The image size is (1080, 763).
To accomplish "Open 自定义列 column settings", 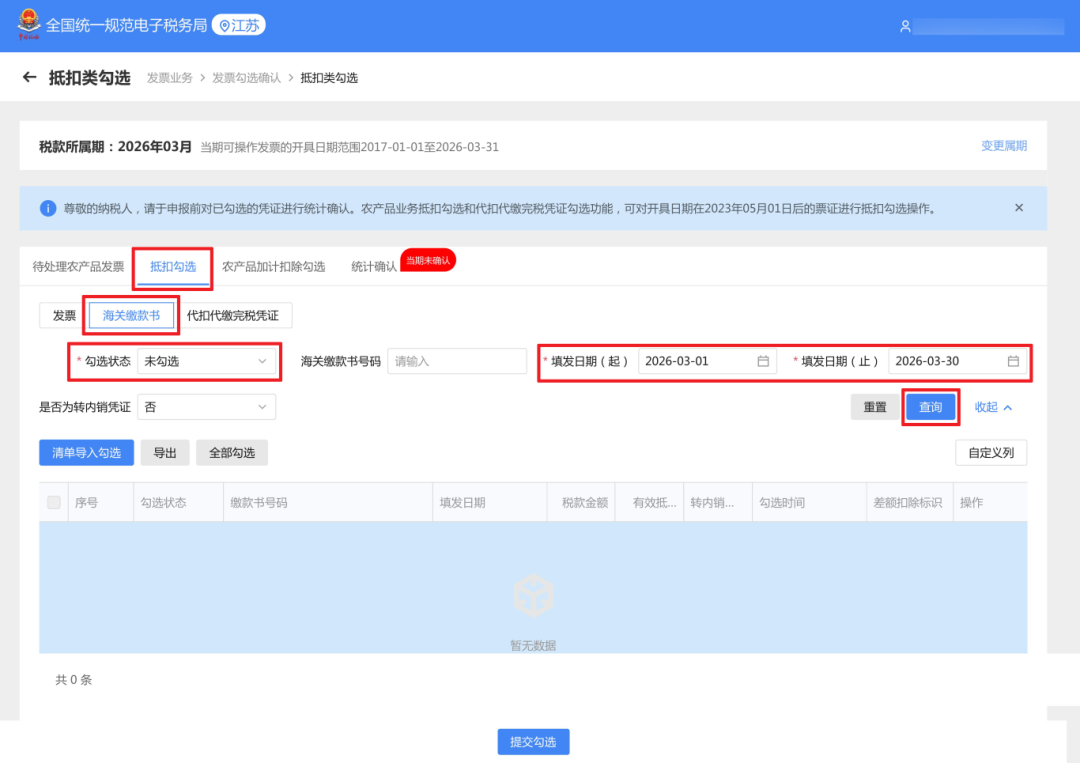I will pos(991,452).
